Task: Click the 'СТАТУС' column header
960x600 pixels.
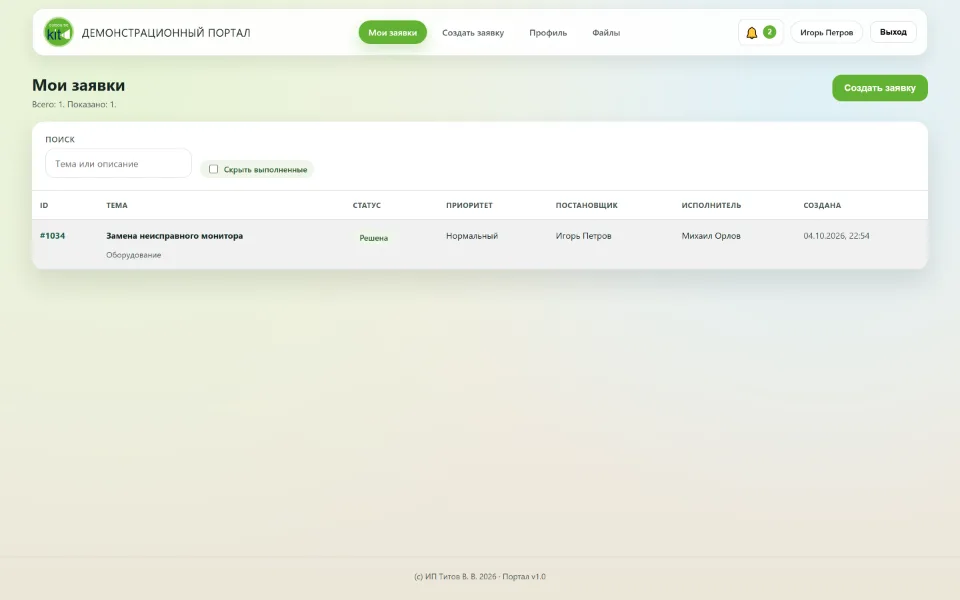Action: (x=367, y=205)
